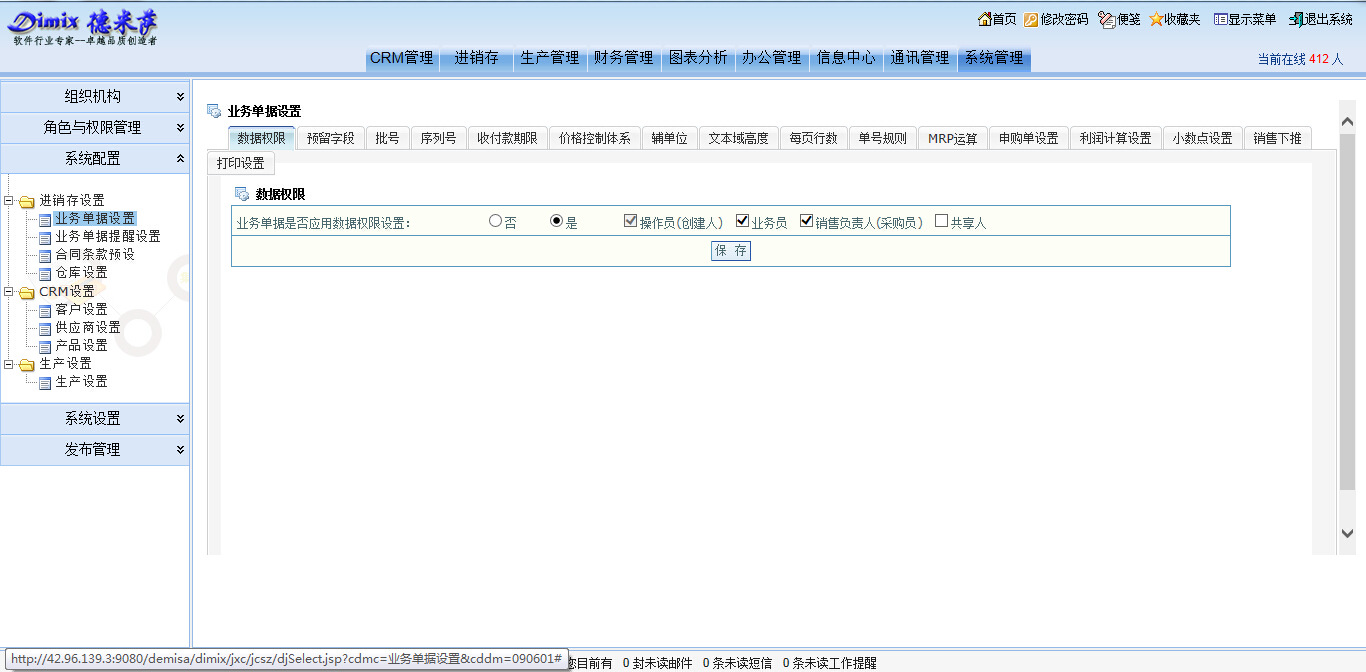Expand the 角色与权限管理 panel
The width and height of the screenshot is (1366, 672).
[x=94, y=128]
